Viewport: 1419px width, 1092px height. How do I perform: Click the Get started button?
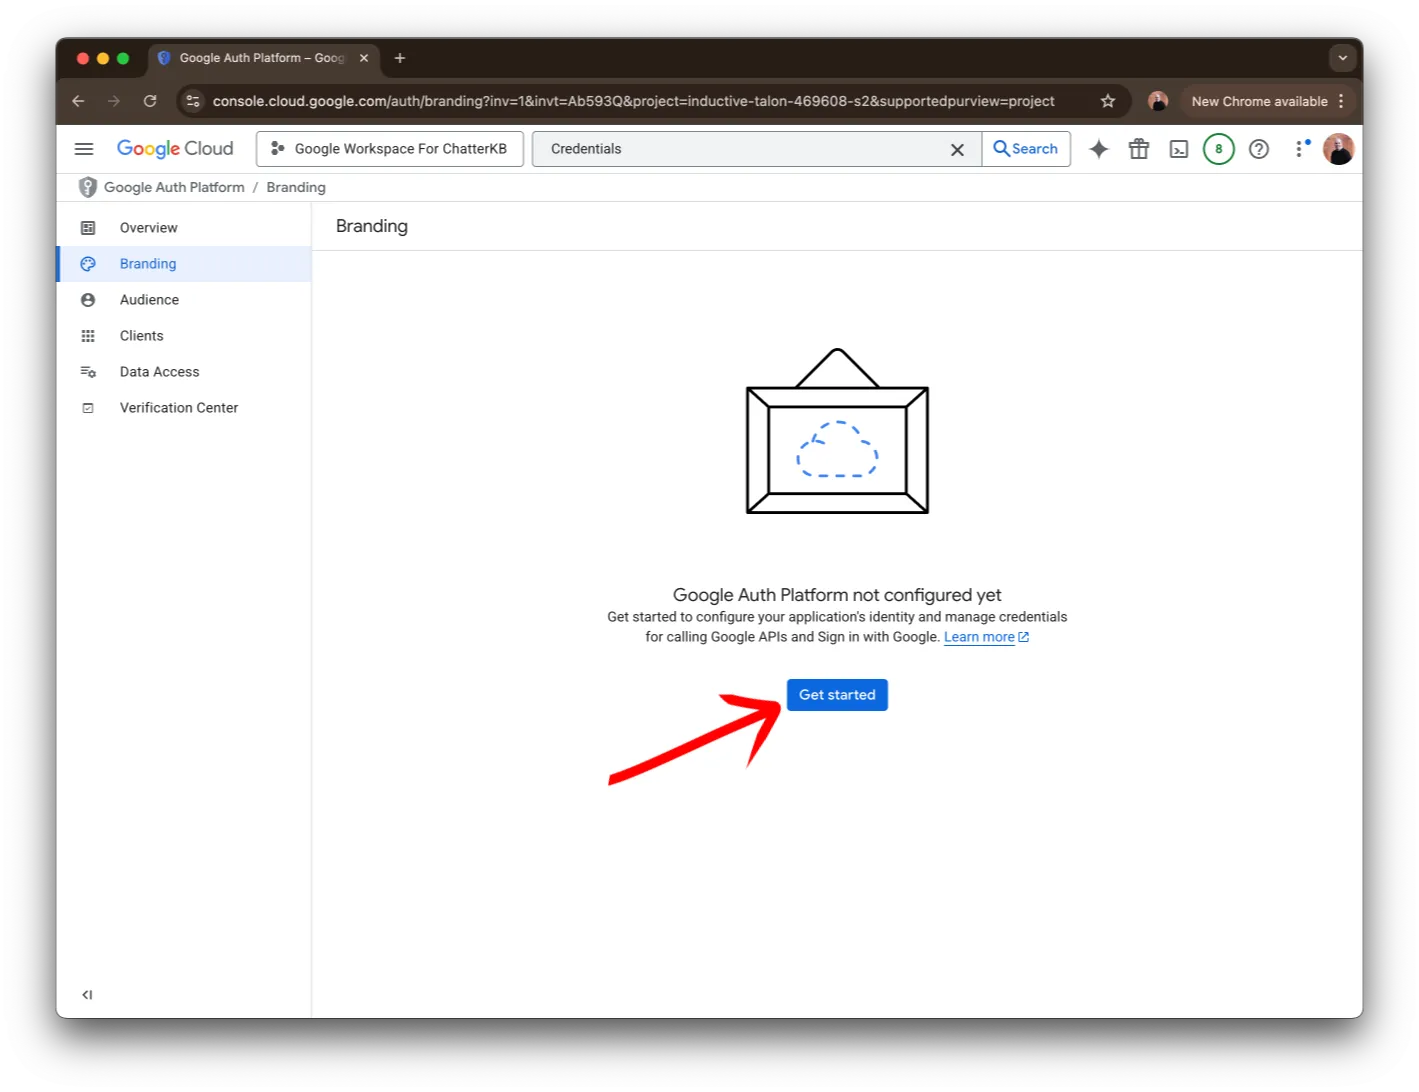pos(837,695)
